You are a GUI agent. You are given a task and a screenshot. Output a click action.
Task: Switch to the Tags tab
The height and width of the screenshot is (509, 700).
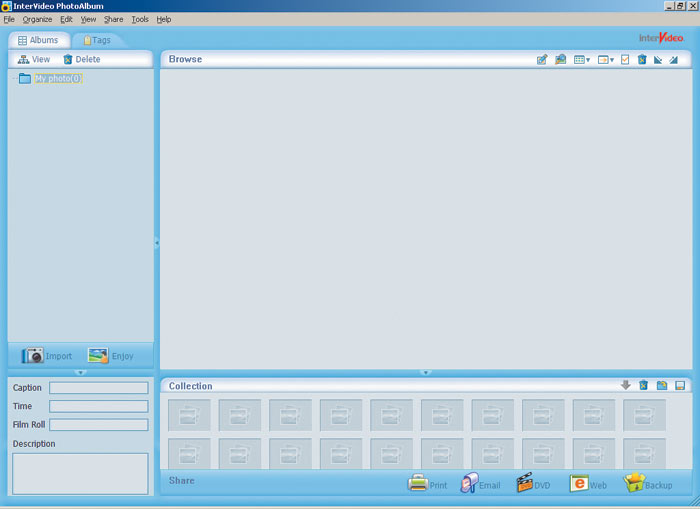[97, 40]
